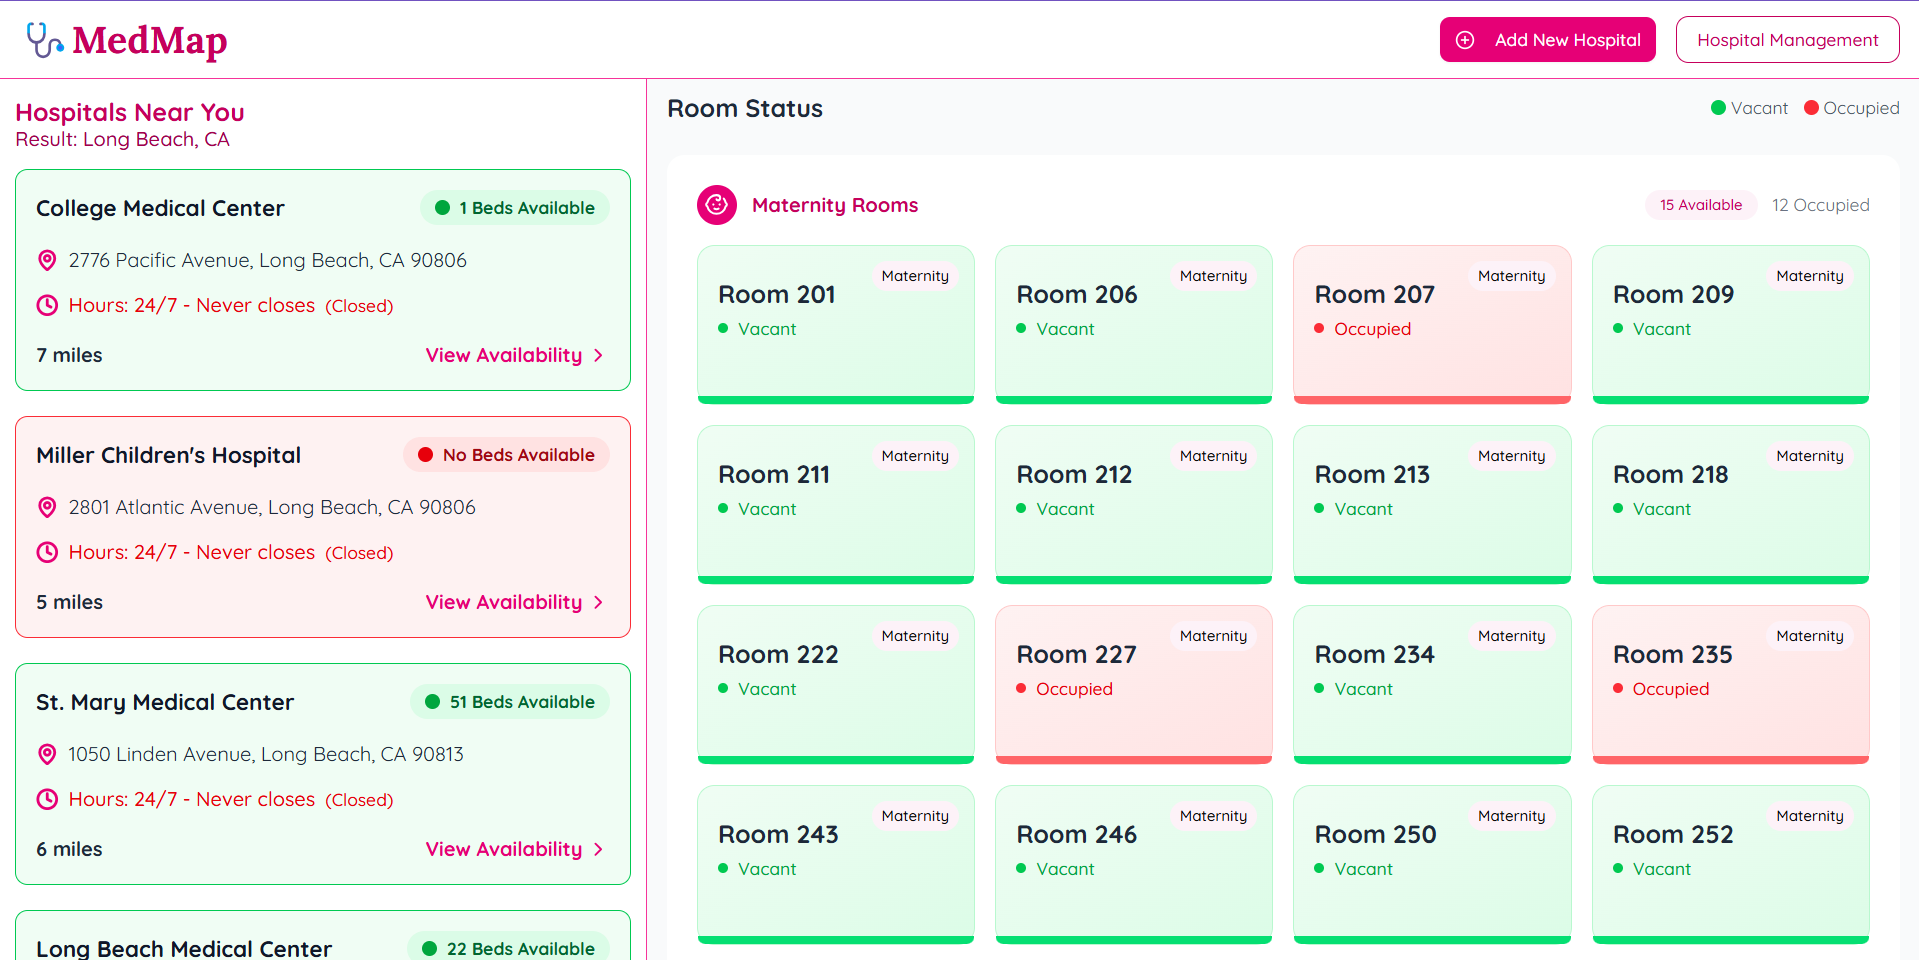Open the Room 252 card
The width and height of the screenshot is (1919, 960).
(1731, 864)
